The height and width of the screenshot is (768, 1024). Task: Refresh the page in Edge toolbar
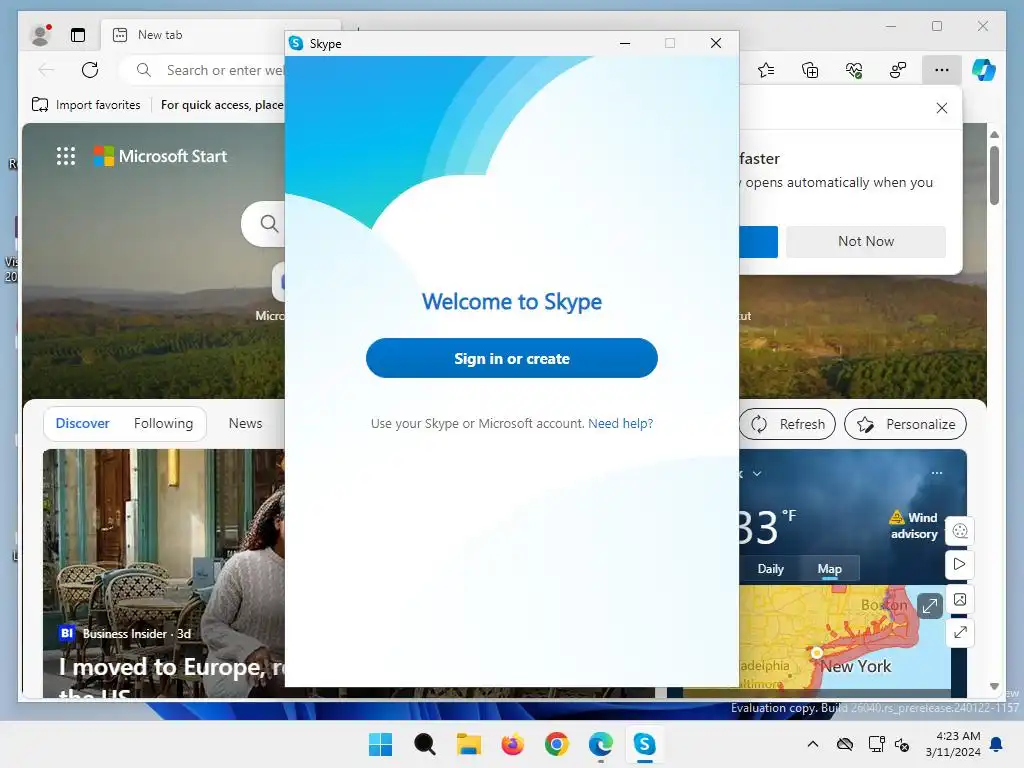[90, 70]
